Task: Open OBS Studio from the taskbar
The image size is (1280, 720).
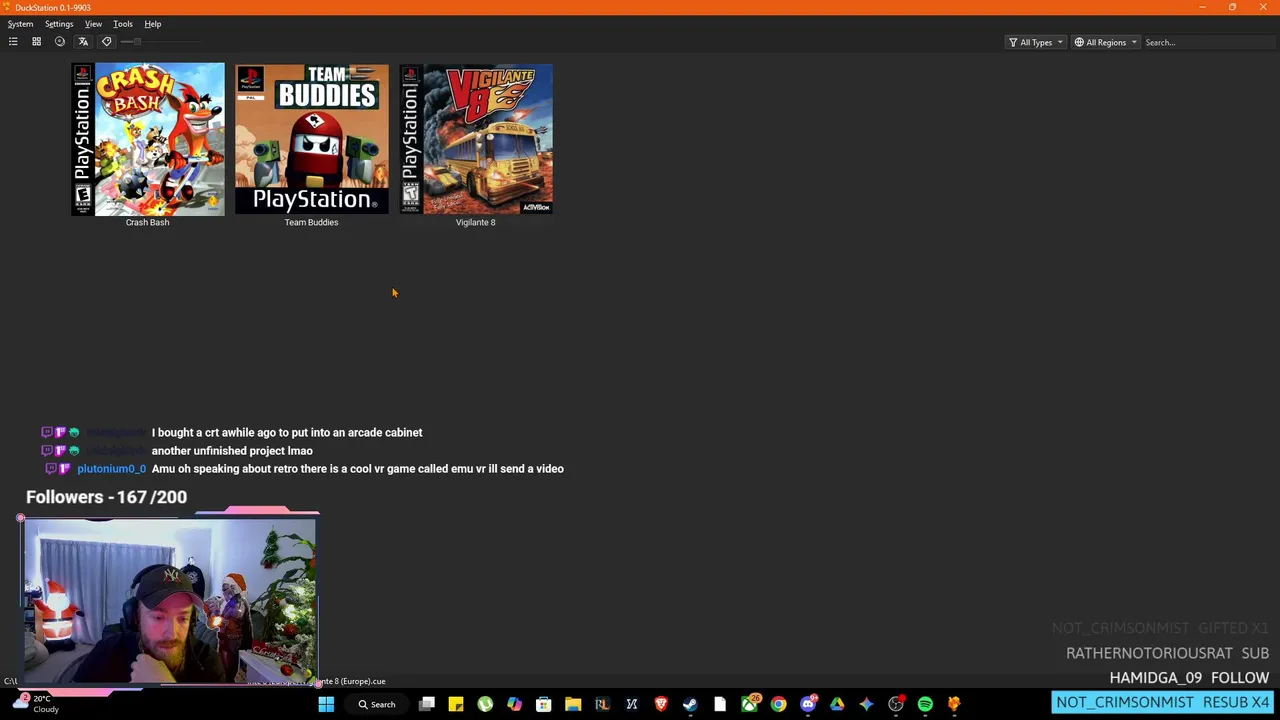Action: 896,704
